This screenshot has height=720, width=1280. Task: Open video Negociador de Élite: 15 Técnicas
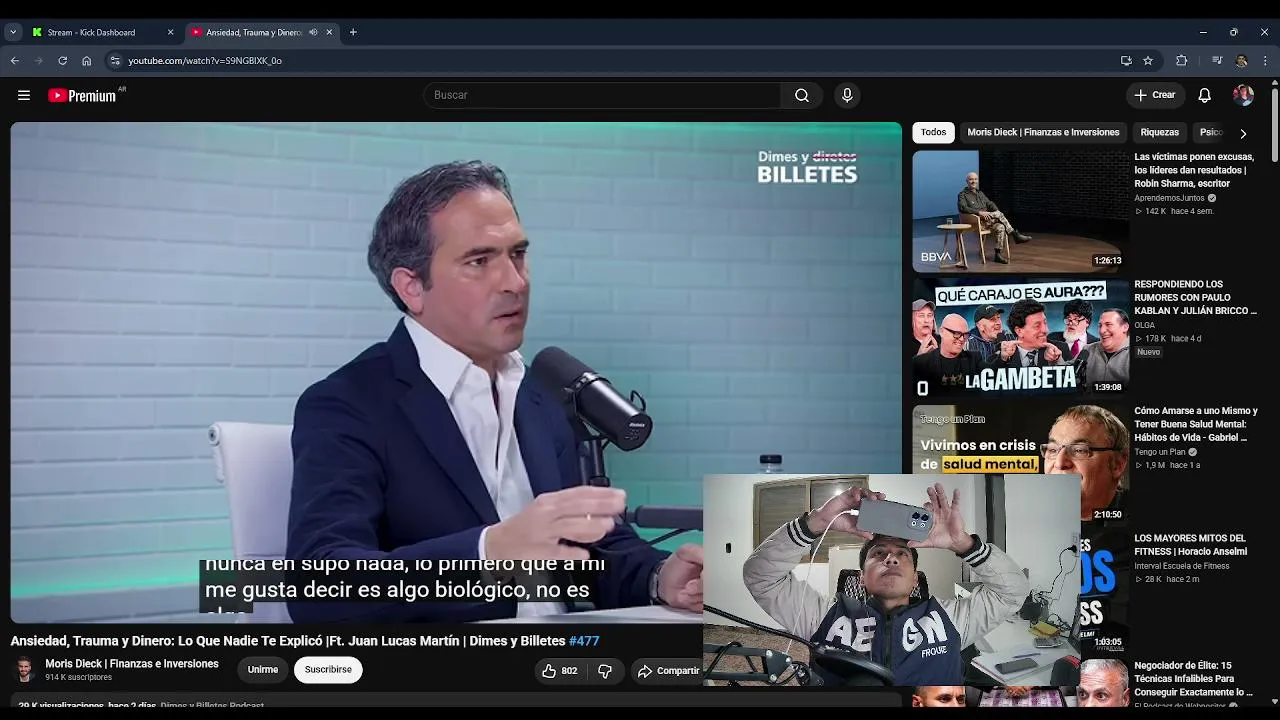tap(1193, 679)
